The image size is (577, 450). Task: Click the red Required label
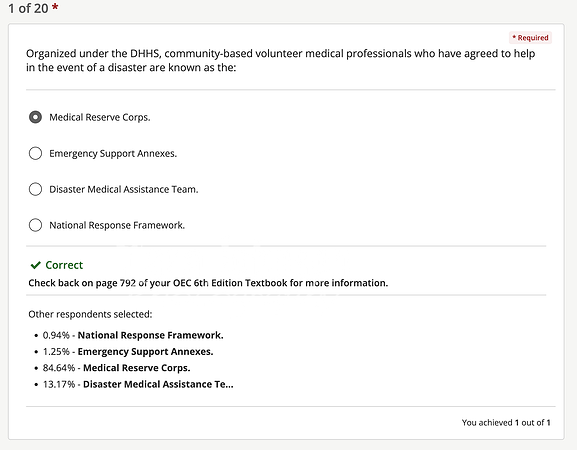[530, 38]
